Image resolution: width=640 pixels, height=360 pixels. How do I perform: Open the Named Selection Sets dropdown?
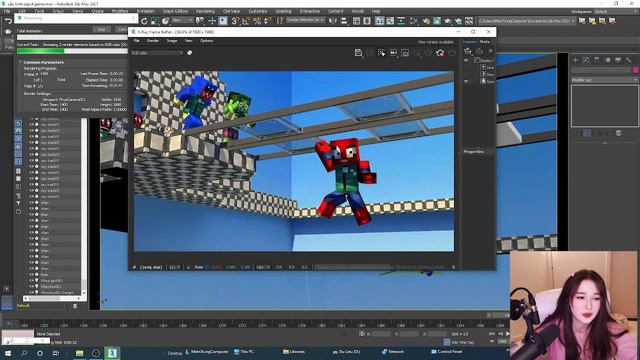click(305, 20)
